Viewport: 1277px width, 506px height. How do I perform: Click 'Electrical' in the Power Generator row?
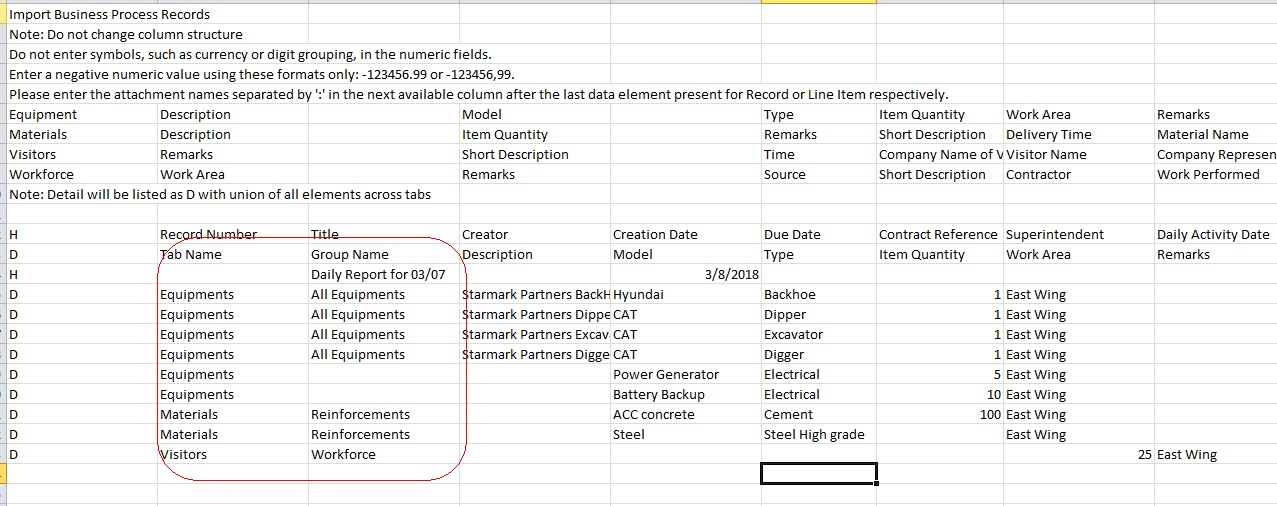(x=819, y=374)
